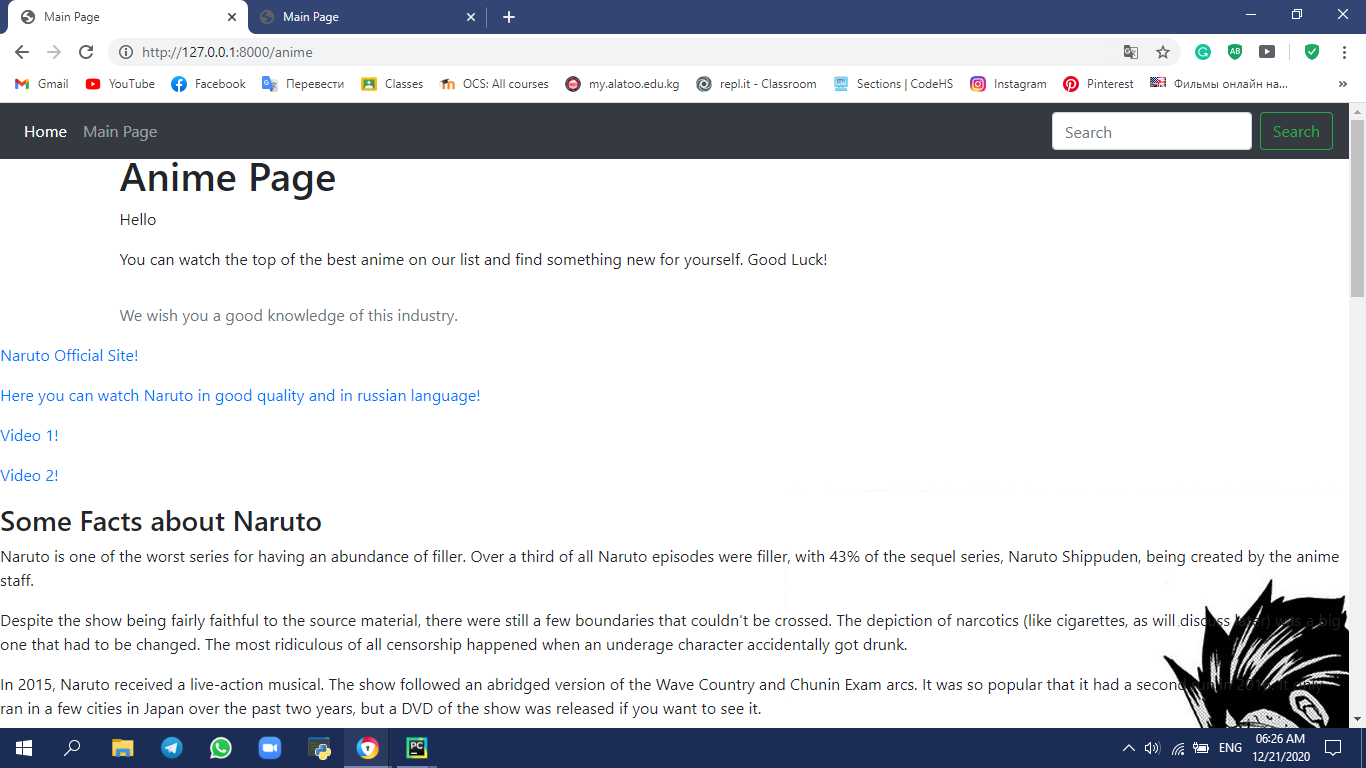This screenshot has width=1366, height=768.
Task: Show hidden system tray icons
Action: (1128, 747)
